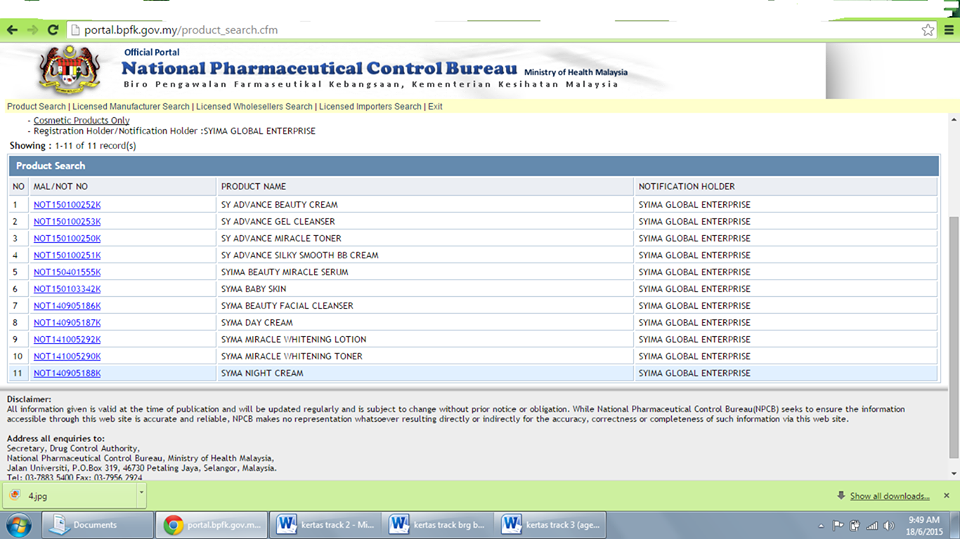Viewport: 960px width, 539px height.
Task: Open notification NOT140905188K
Action: pyautogui.click(x=67, y=373)
